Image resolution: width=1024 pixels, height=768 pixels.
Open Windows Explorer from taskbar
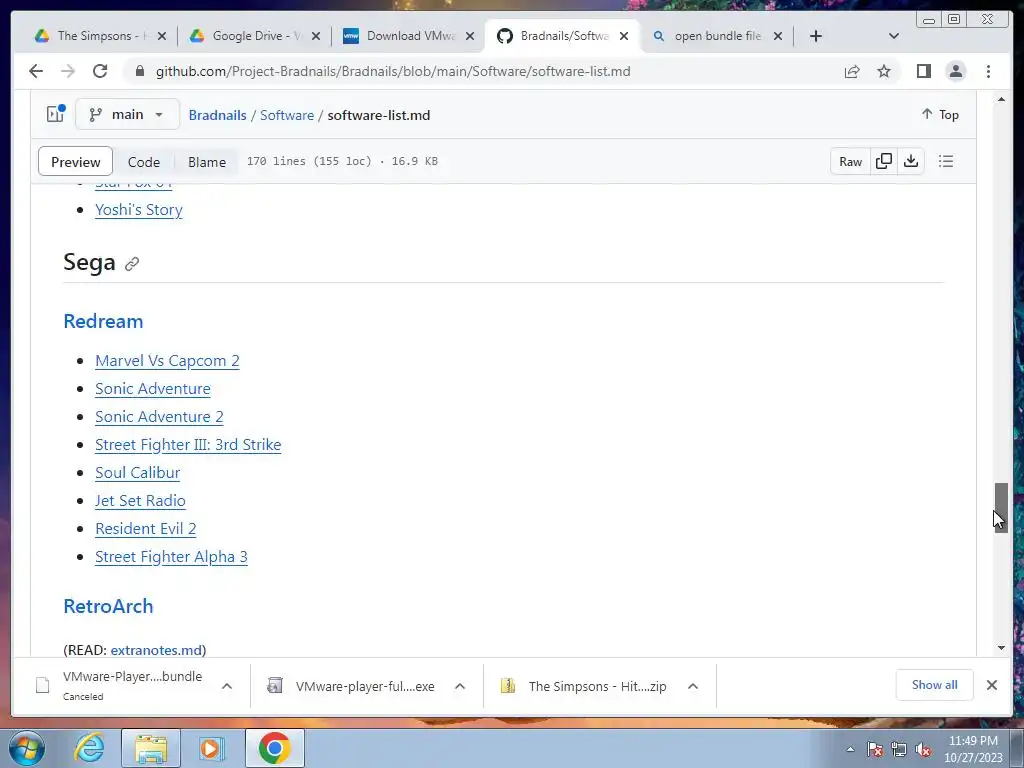[x=151, y=748]
